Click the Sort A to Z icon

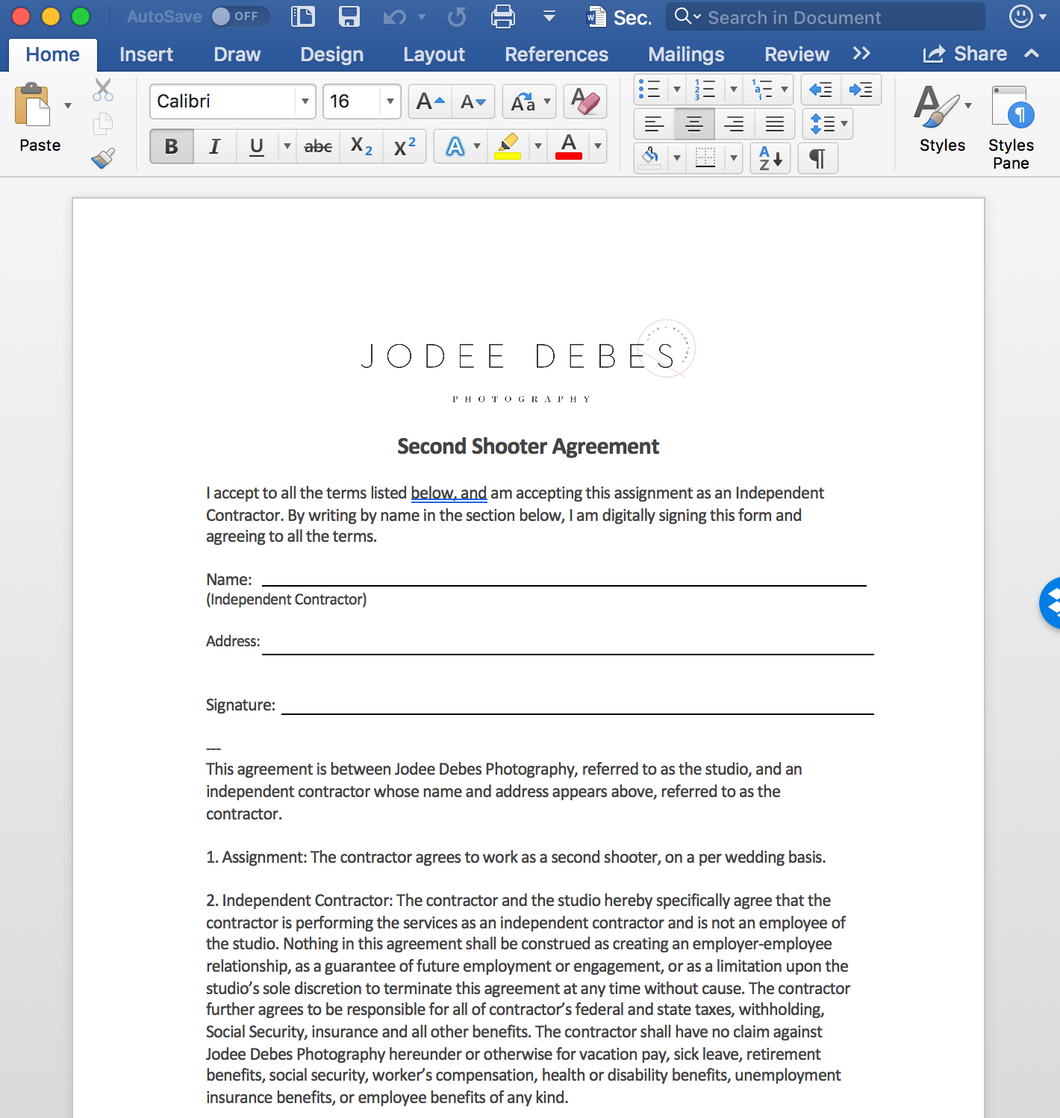coord(772,158)
